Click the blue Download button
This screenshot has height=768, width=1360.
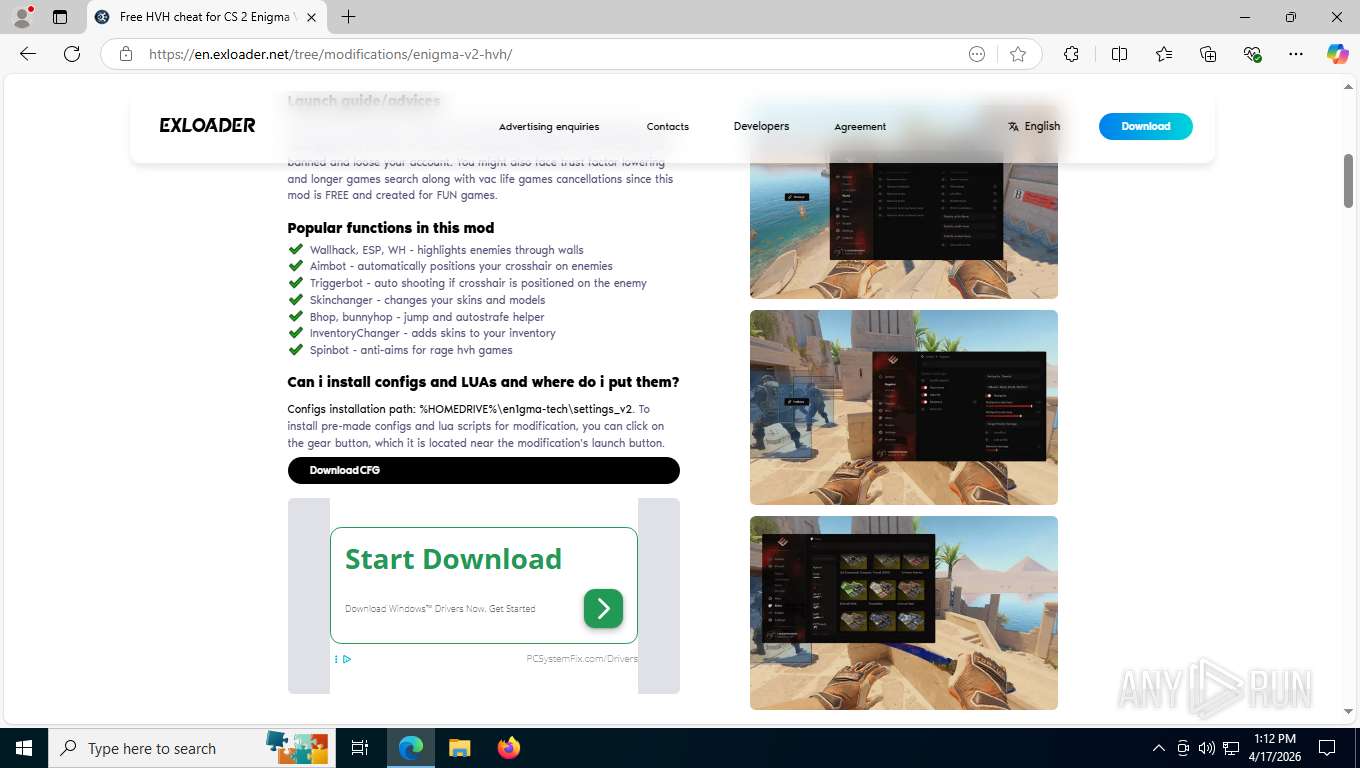[1145, 126]
